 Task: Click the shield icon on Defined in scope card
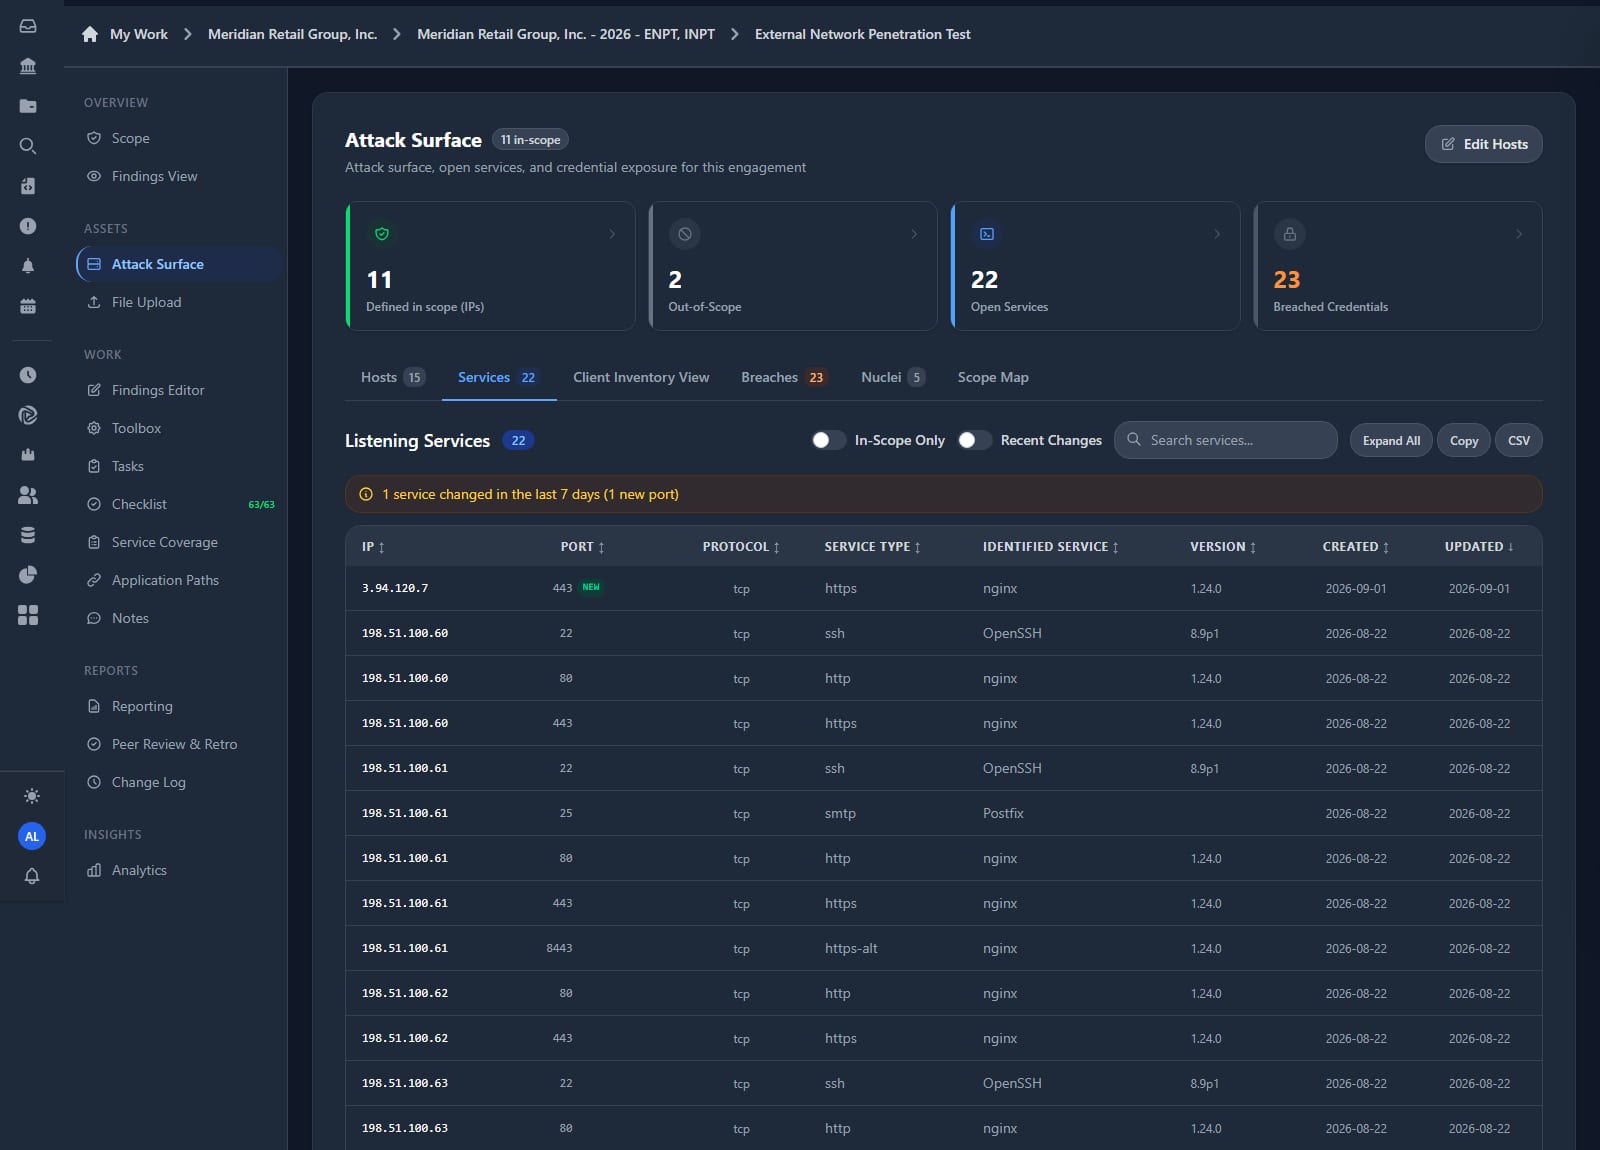pos(382,234)
